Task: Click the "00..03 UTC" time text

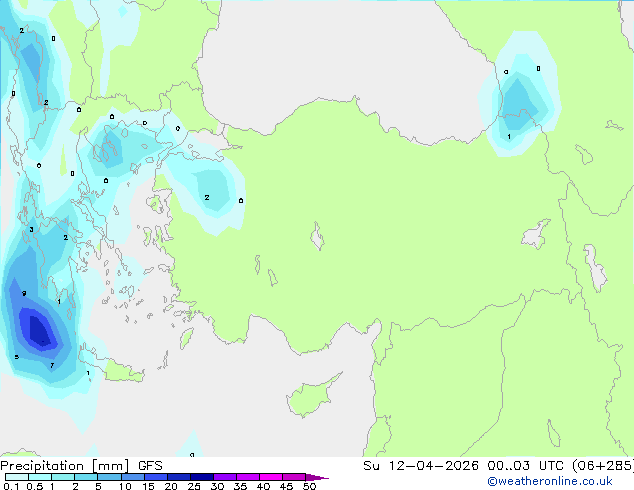Action: pyautogui.click(x=526, y=466)
